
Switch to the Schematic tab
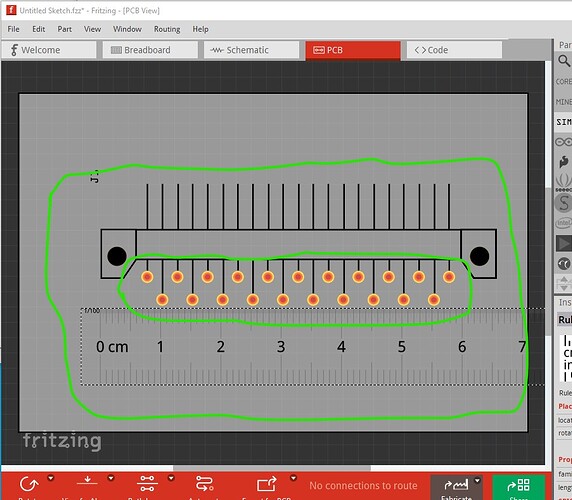coord(251,50)
